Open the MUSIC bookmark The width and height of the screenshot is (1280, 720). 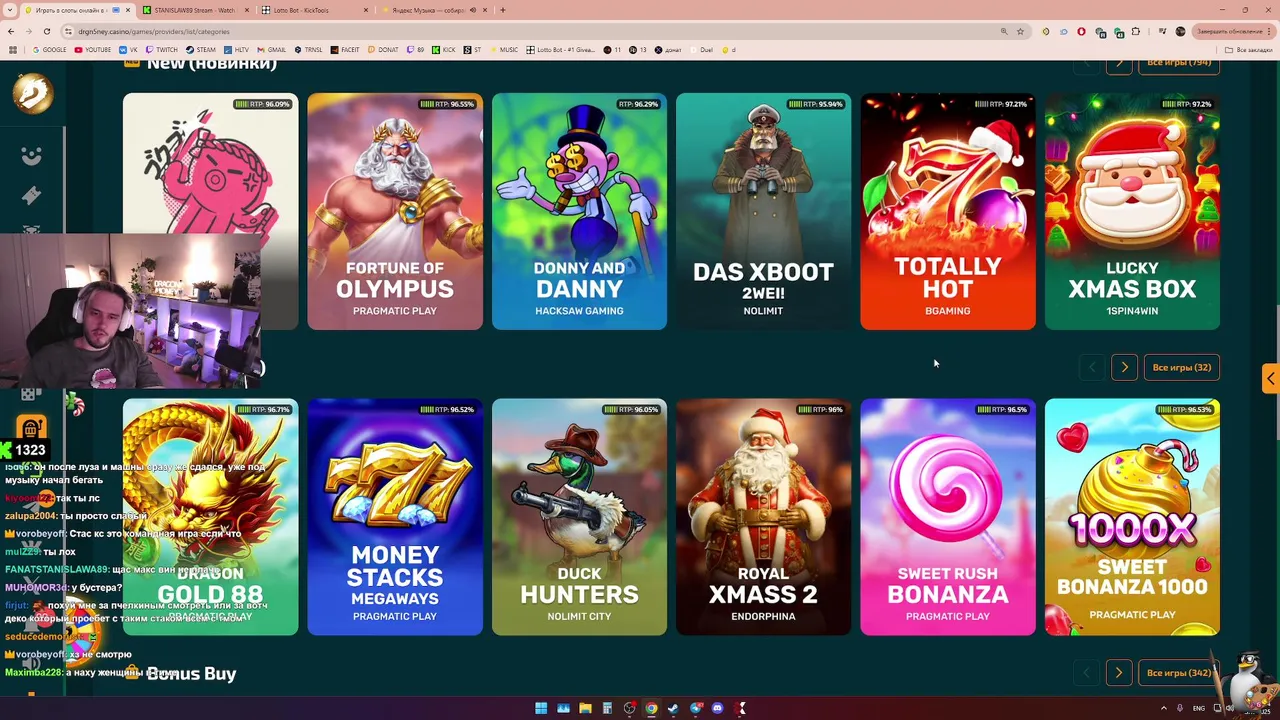pyautogui.click(x=504, y=50)
